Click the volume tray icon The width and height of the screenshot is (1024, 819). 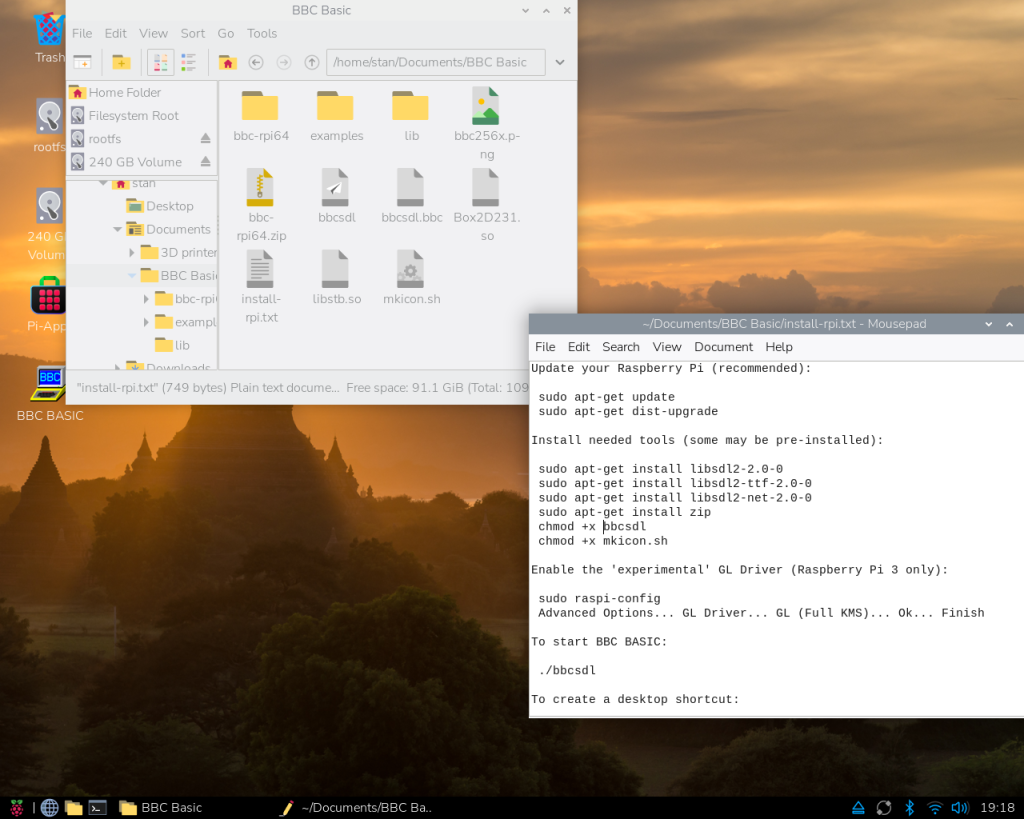tap(960, 807)
